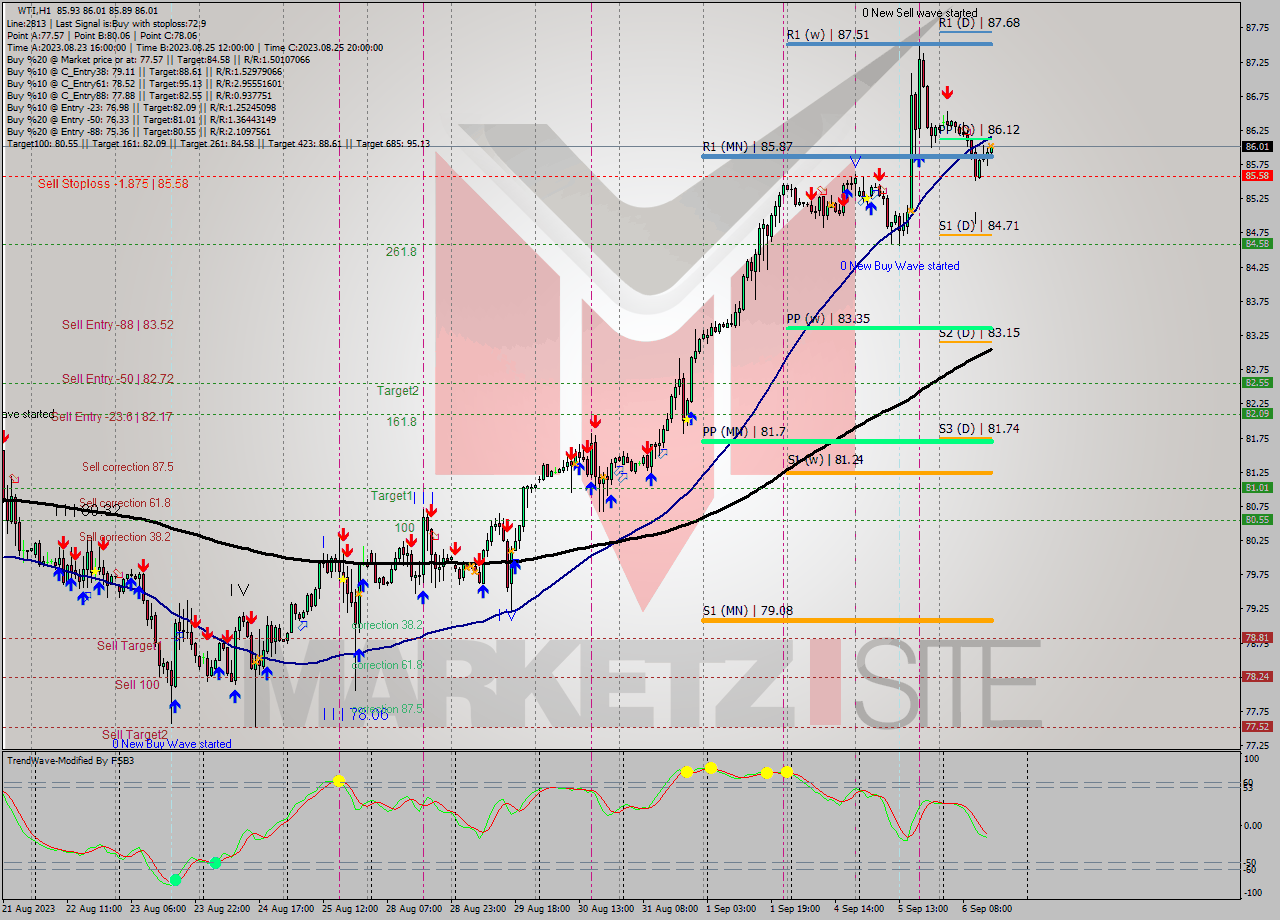Click the 83.25 price axis label
1280x920 pixels.
pyautogui.click(x=1257, y=336)
